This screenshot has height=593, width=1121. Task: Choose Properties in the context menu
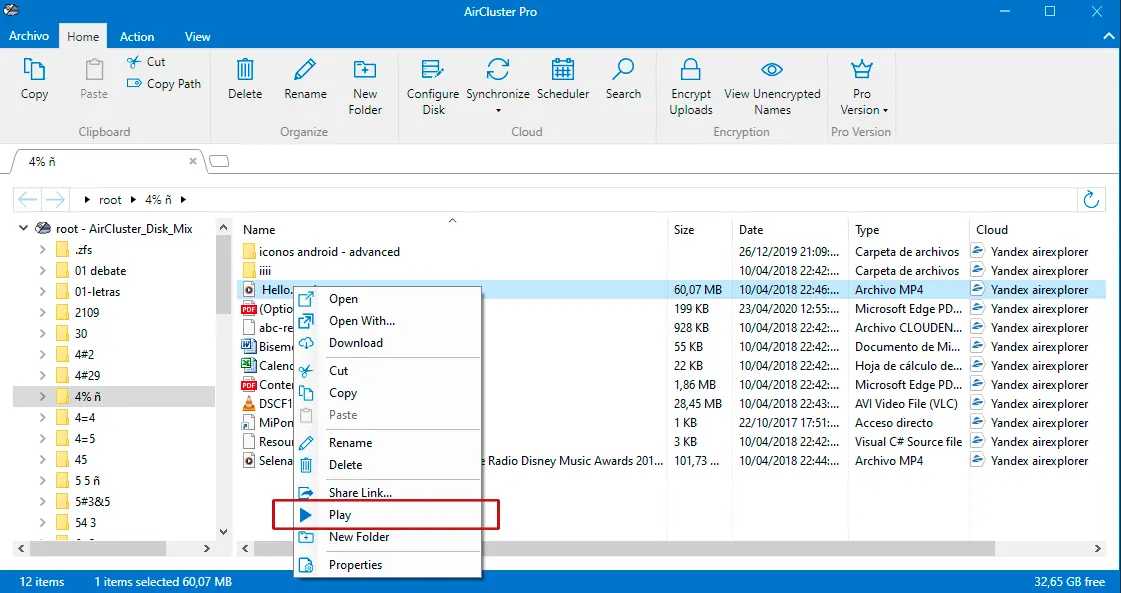coord(387,565)
